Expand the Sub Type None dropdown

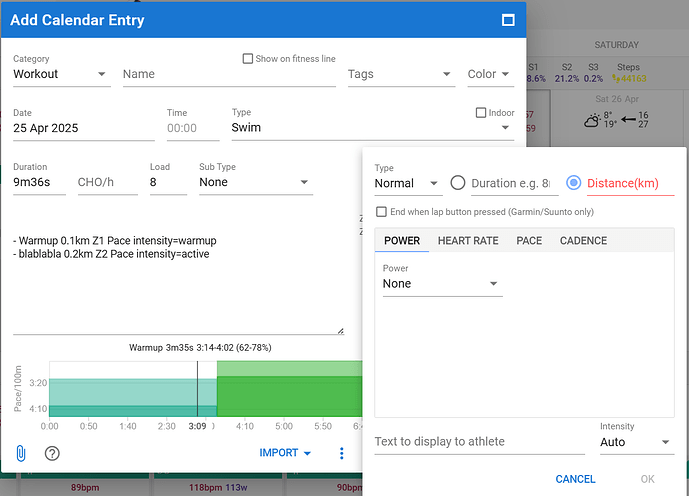(x=256, y=182)
